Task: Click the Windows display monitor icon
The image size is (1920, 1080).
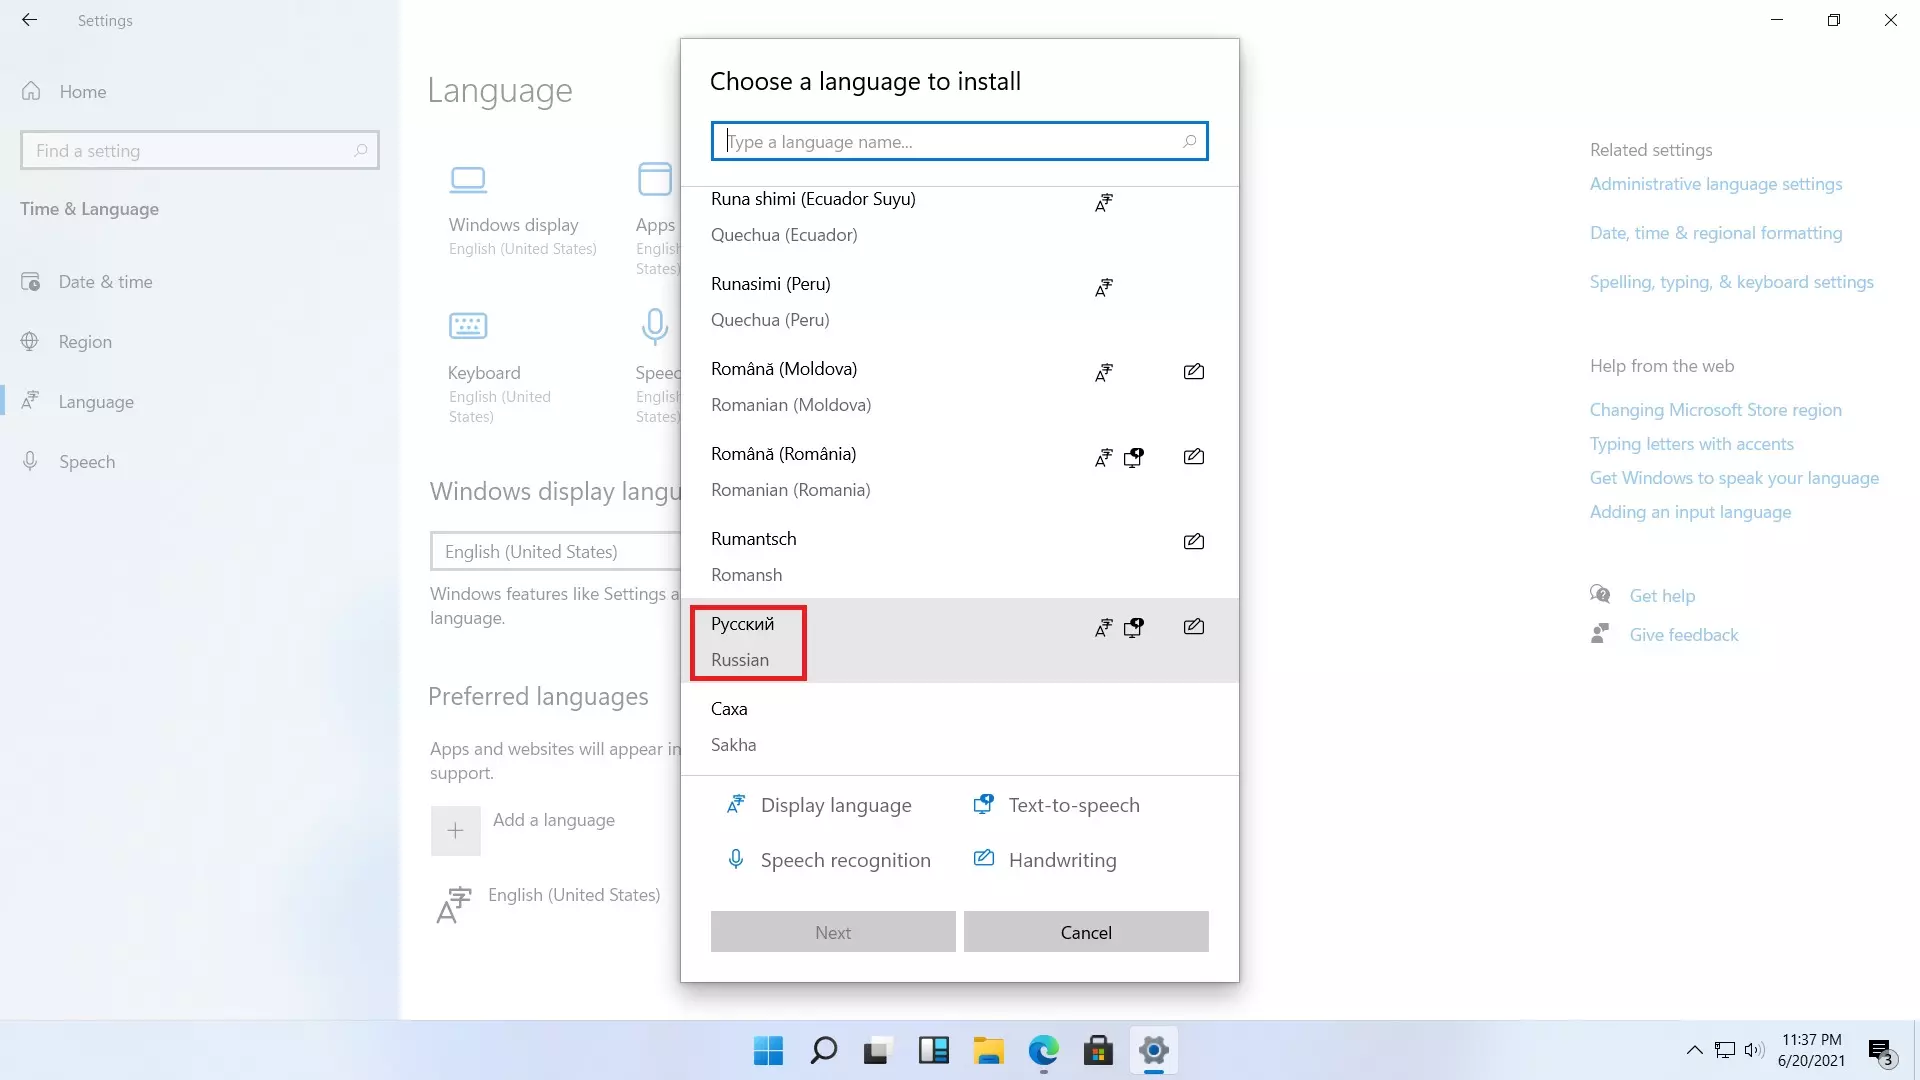Action: click(x=468, y=180)
